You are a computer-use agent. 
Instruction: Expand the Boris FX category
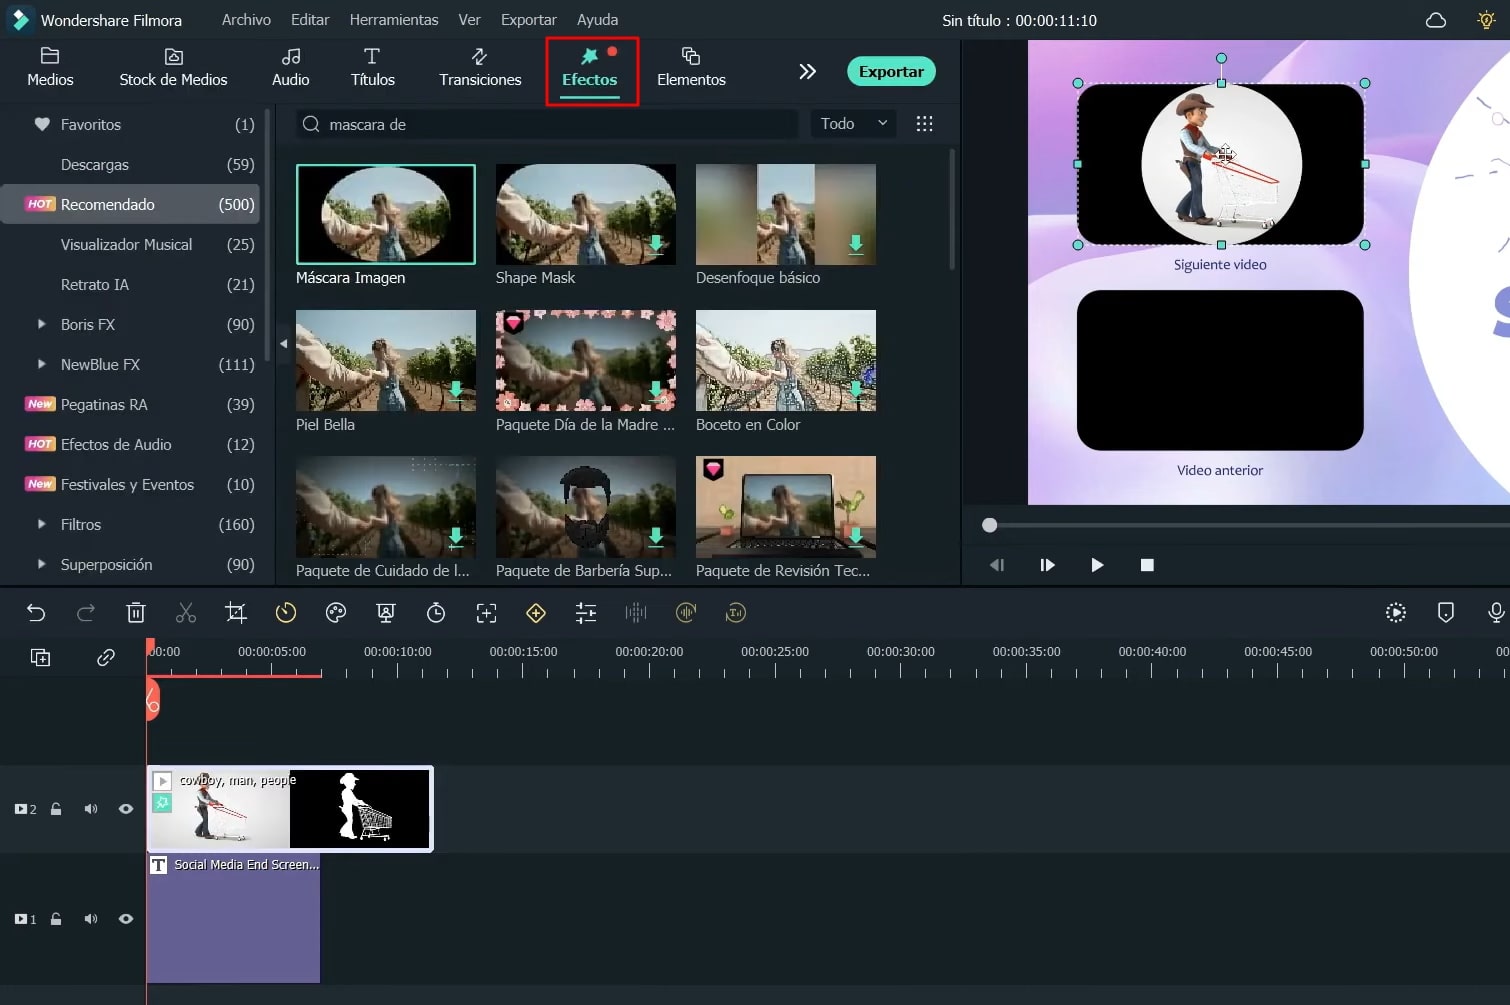(41, 324)
